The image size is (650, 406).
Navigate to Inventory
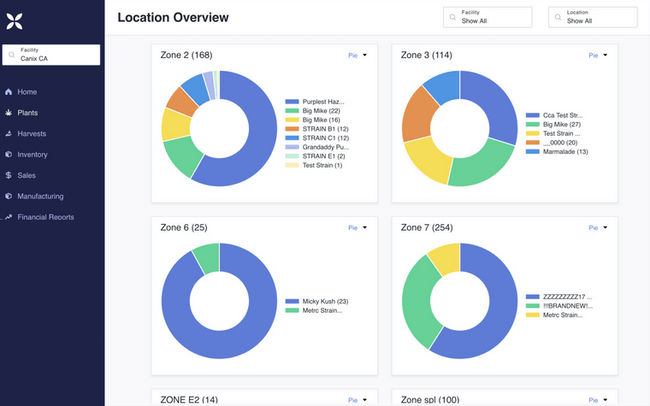[x=32, y=154]
